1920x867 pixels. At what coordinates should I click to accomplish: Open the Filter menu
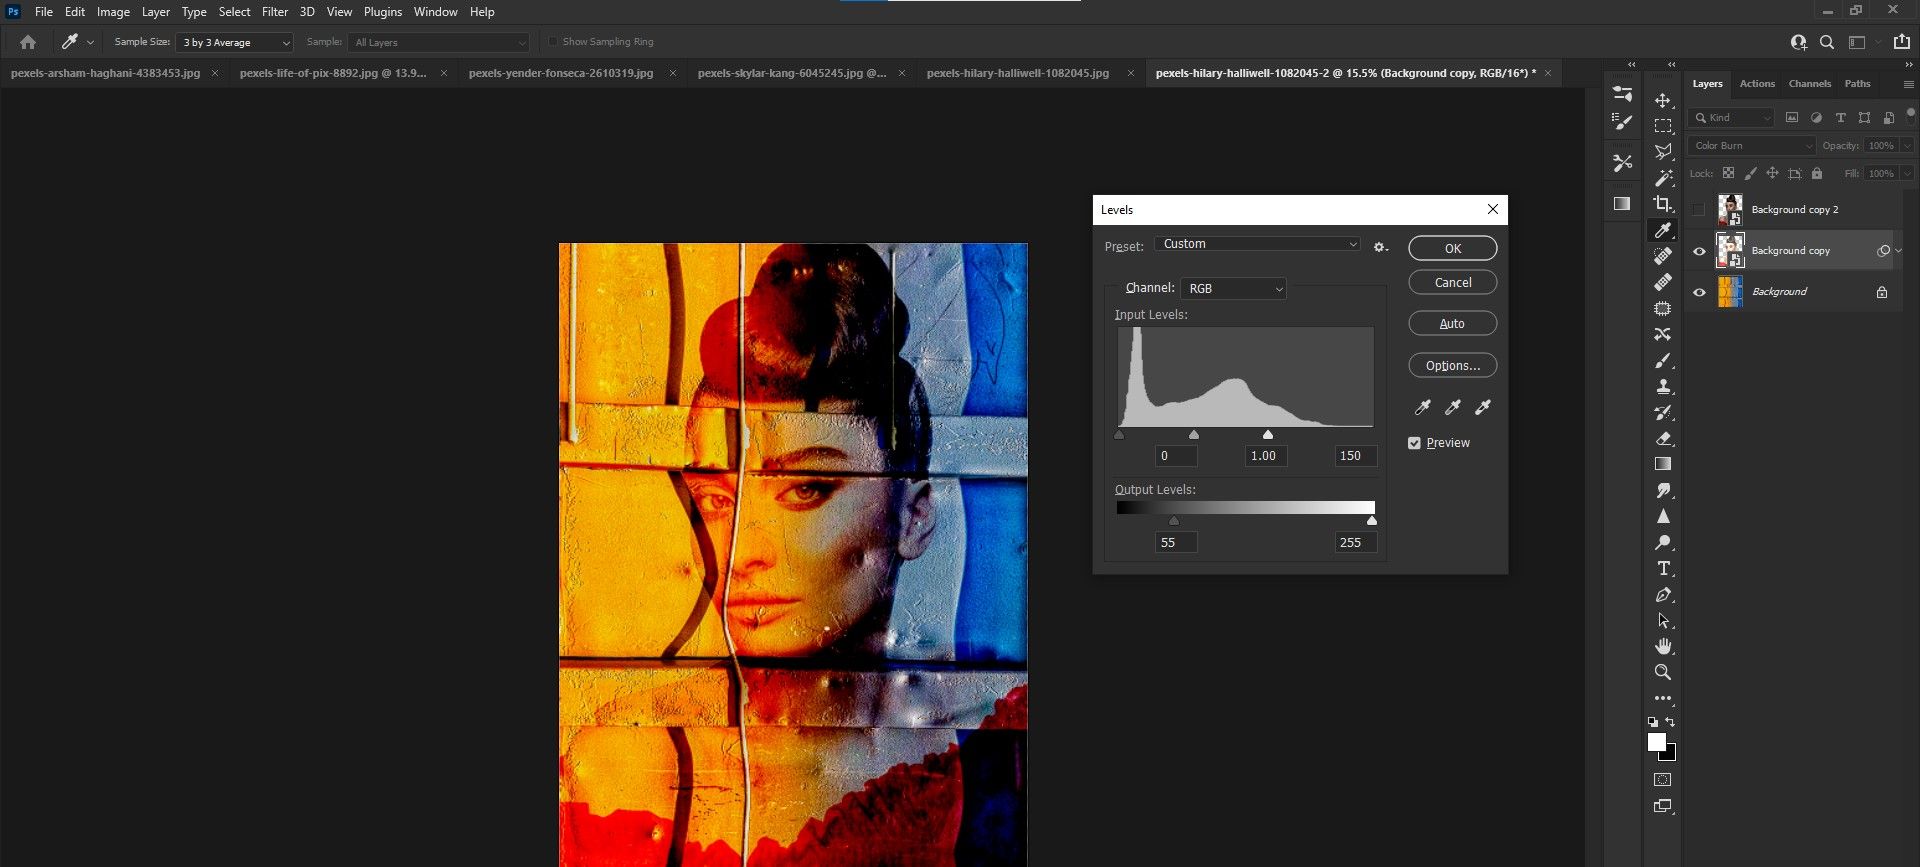274,12
